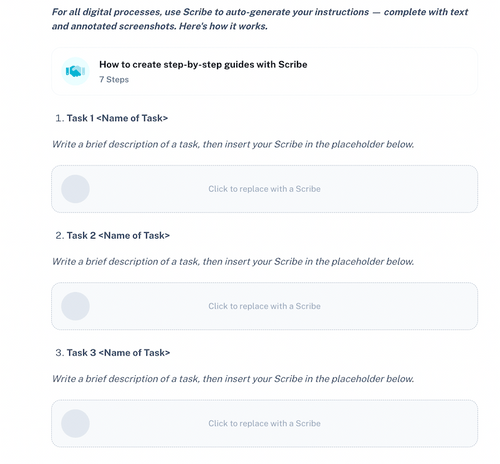Click 'Click to replace with a Scribe' under Task 3
The image size is (500, 464).
pos(264,424)
